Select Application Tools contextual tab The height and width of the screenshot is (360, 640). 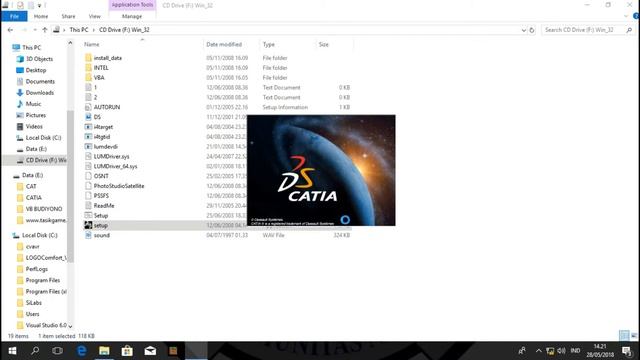132,5
